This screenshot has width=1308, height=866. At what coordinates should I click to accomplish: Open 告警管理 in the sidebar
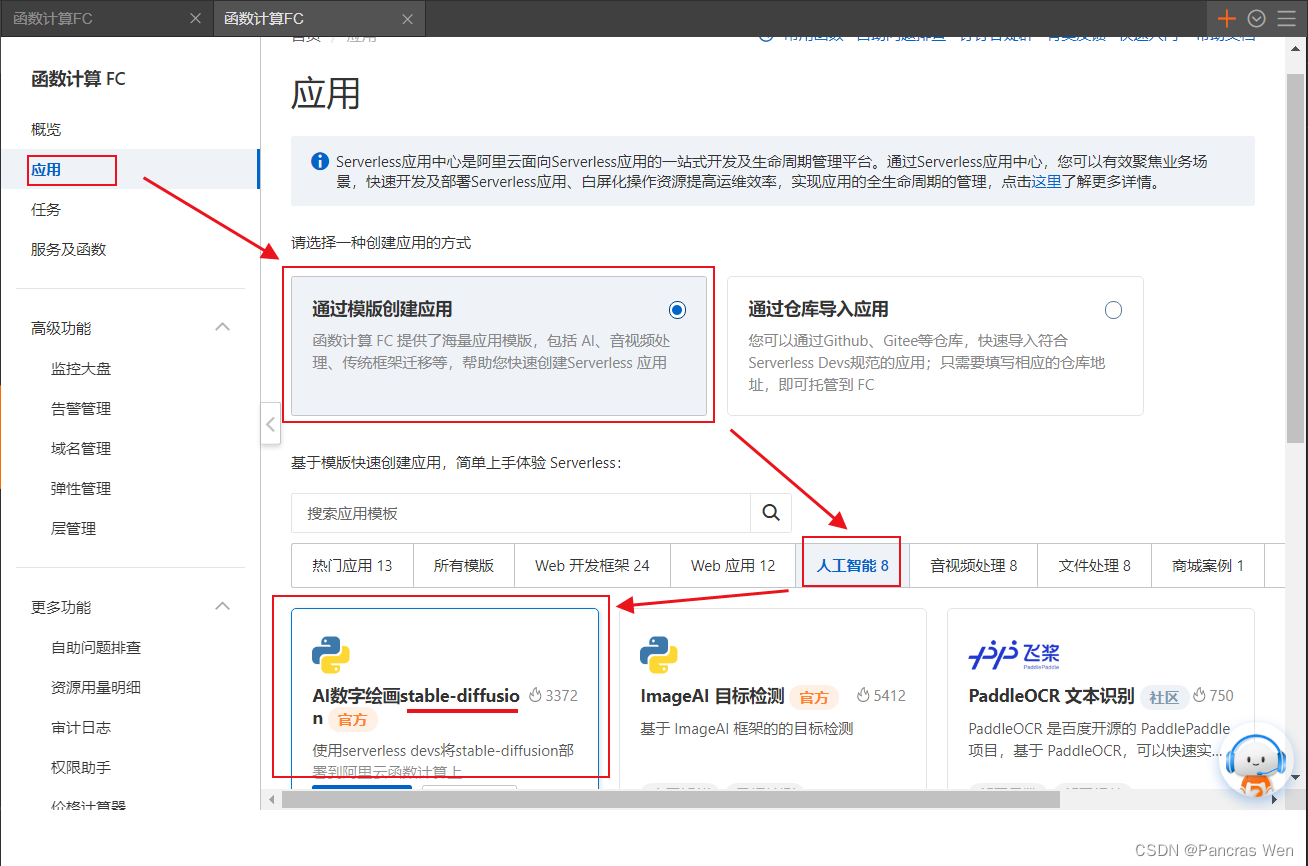(81, 408)
